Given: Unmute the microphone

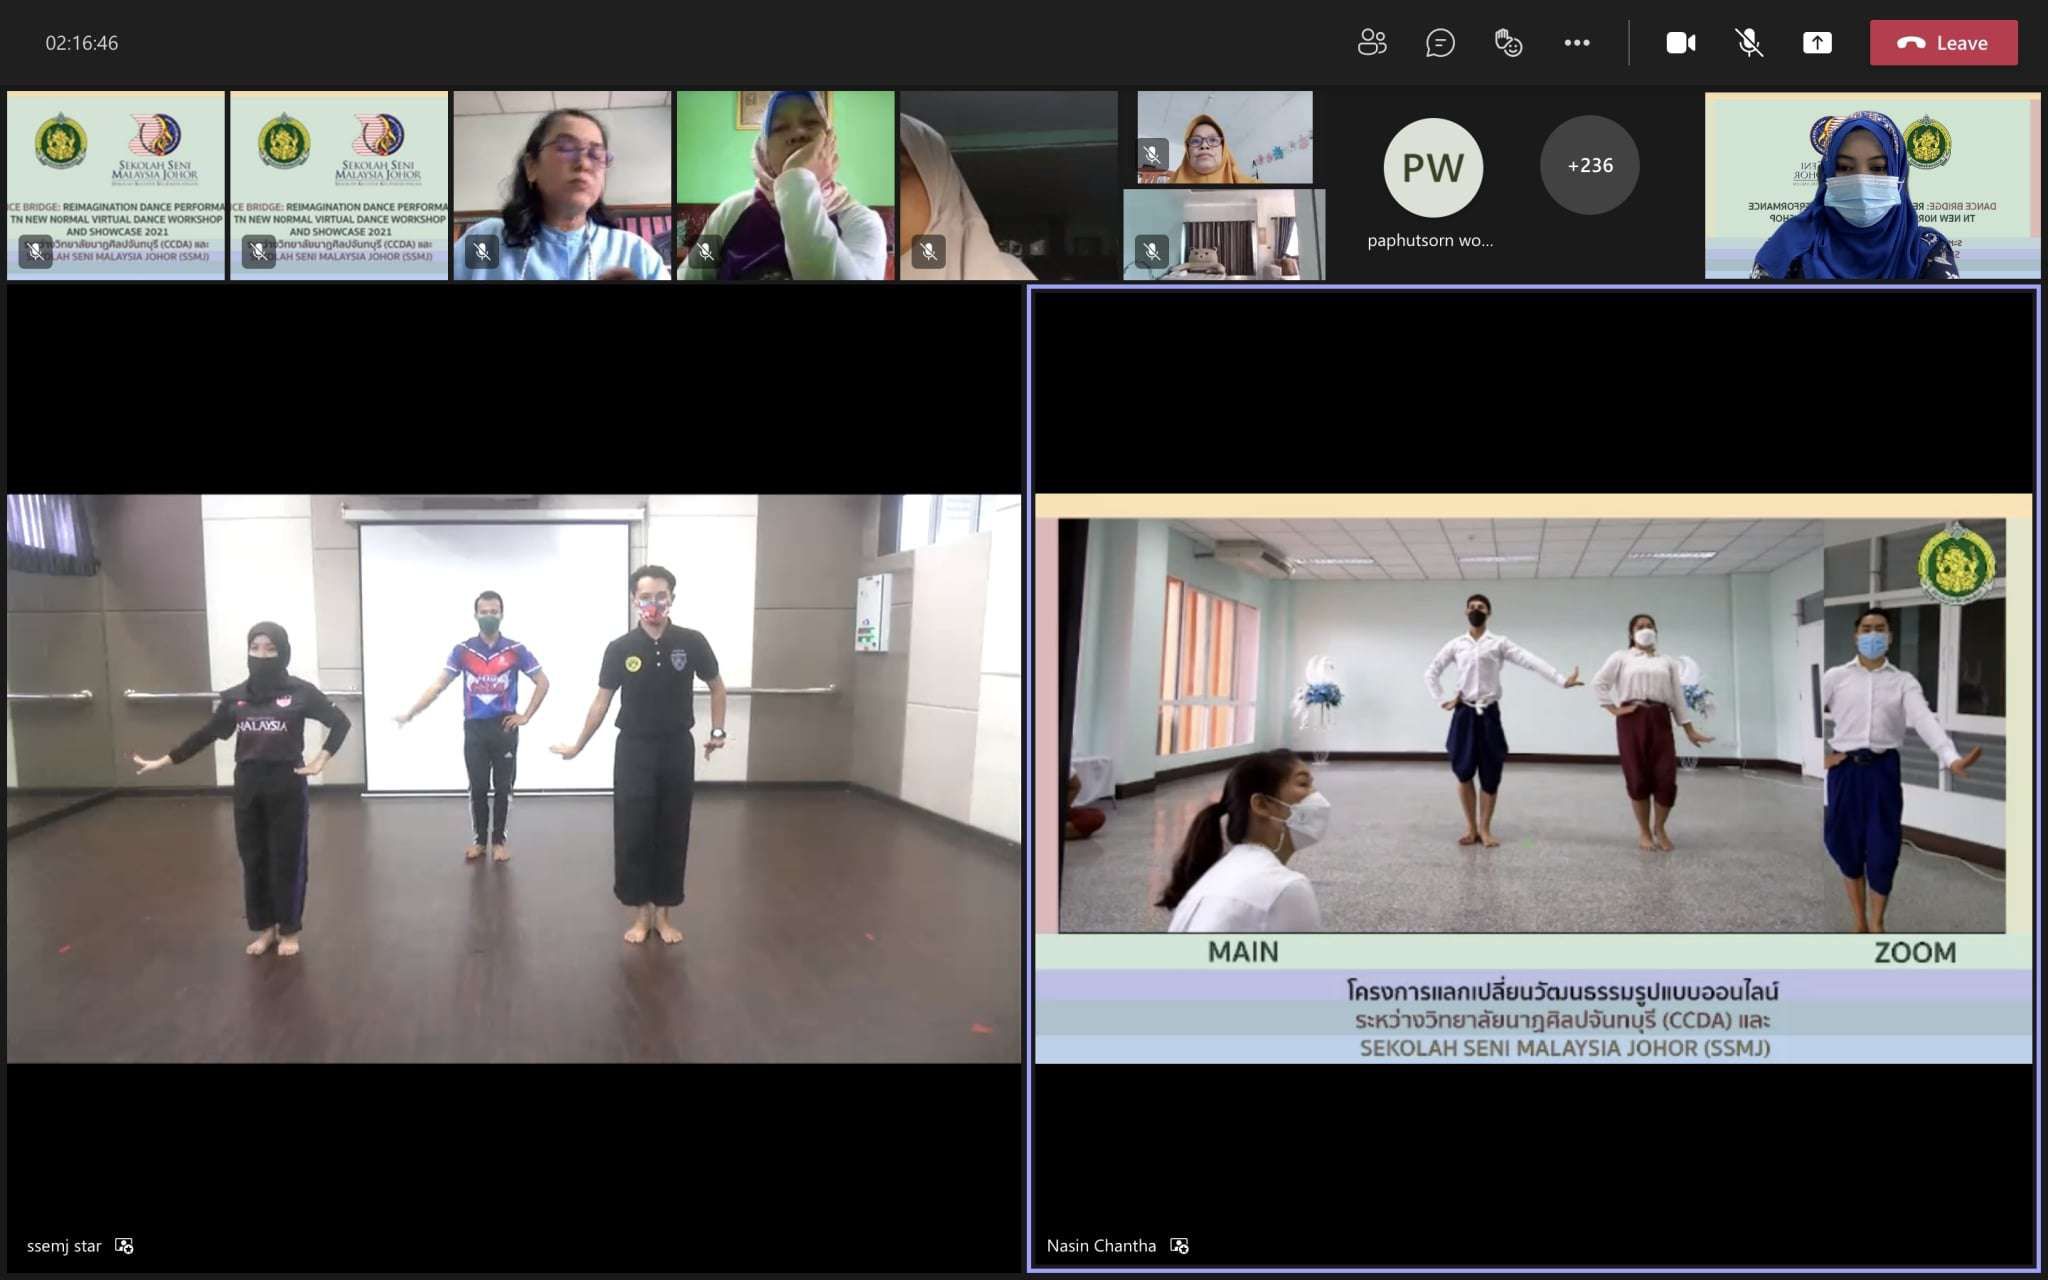Looking at the screenshot, I should tap(1748, 43).
